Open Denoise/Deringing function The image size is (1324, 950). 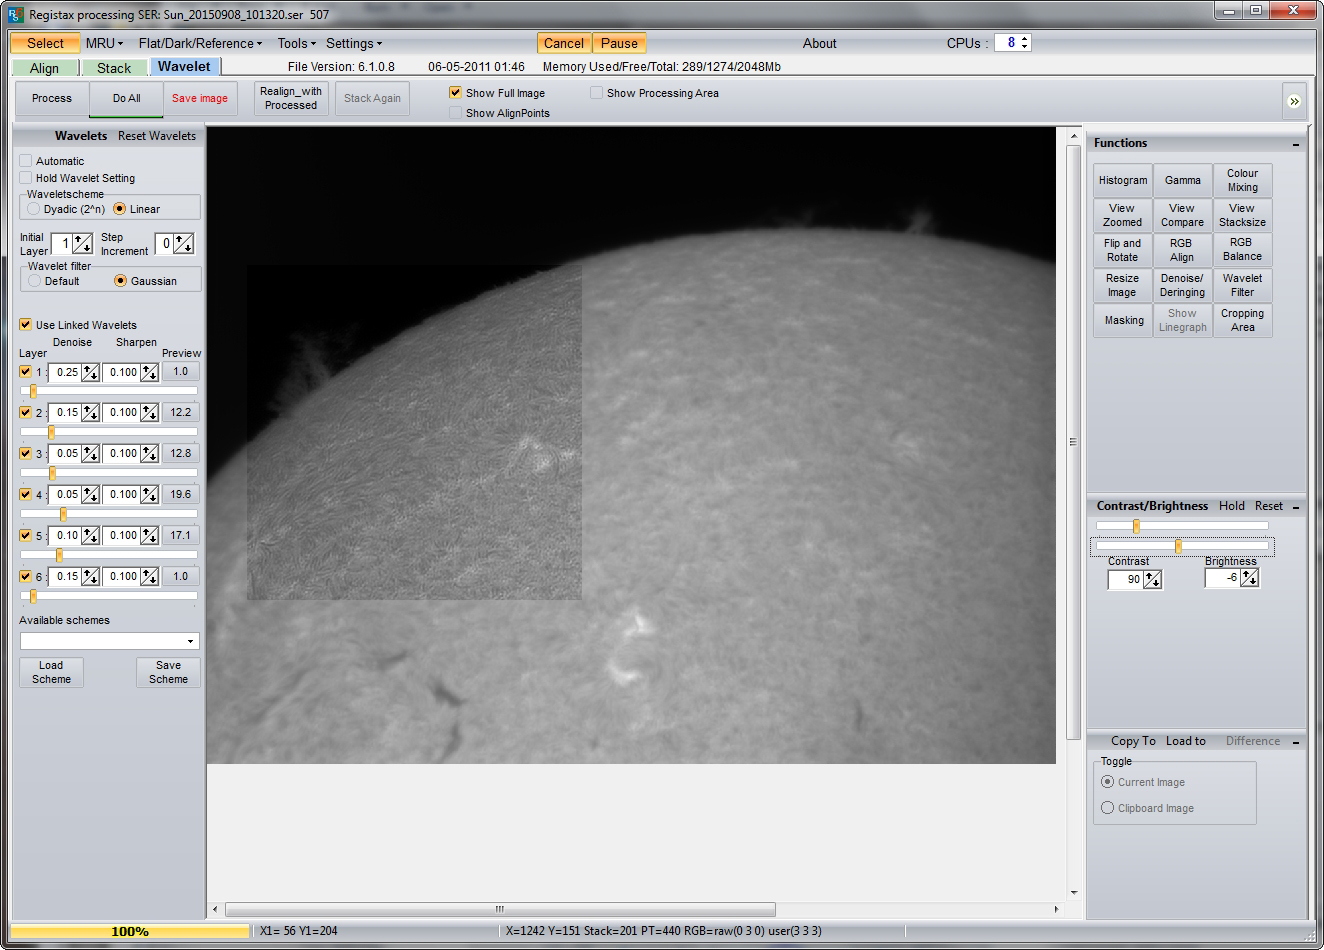pyautogui.click(x=1183, y=285)
